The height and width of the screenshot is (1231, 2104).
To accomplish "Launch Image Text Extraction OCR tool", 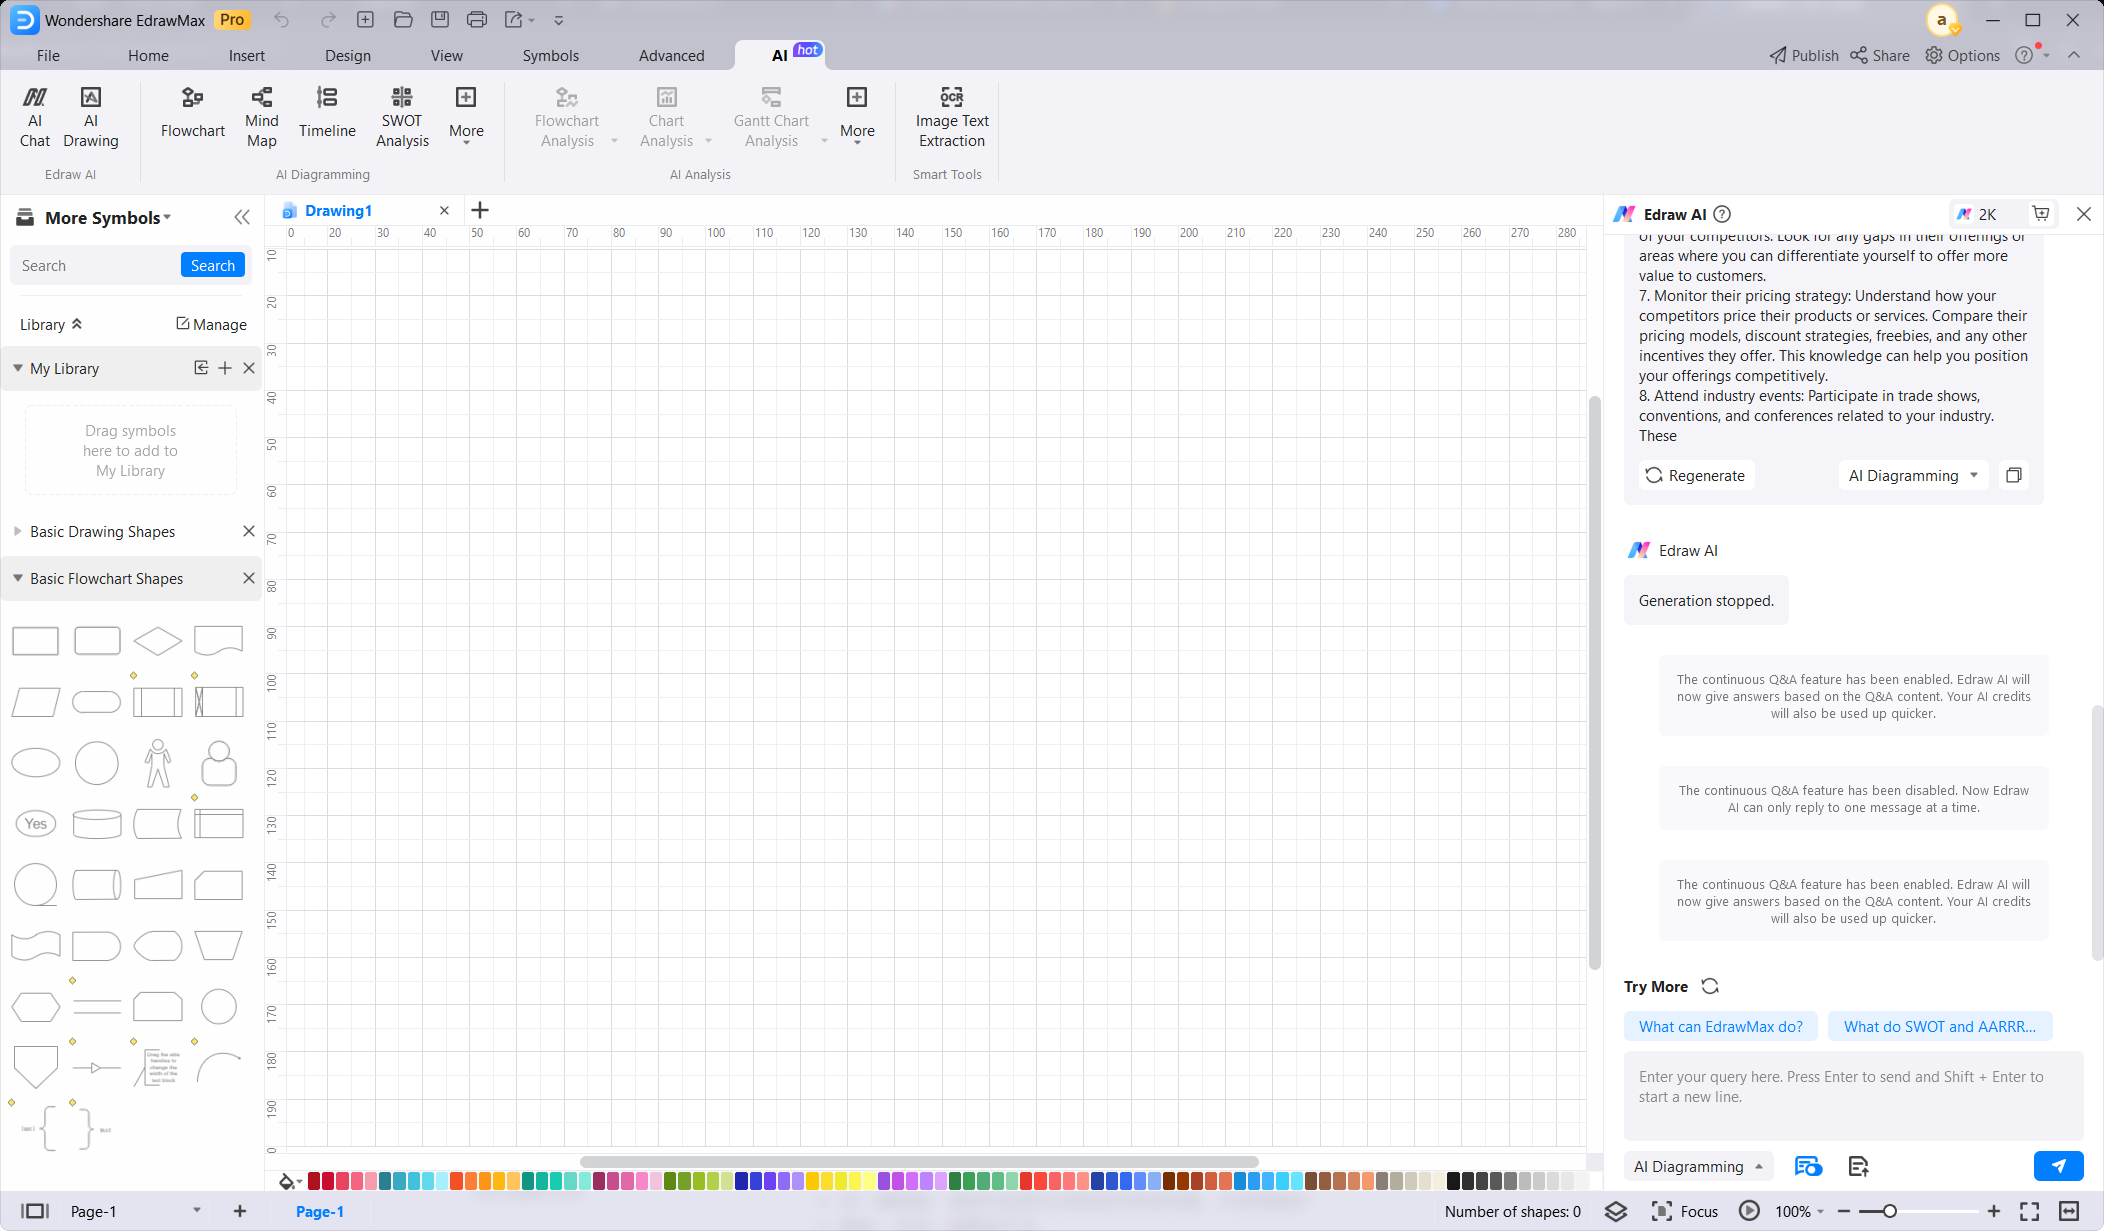I will pos(951,117).
